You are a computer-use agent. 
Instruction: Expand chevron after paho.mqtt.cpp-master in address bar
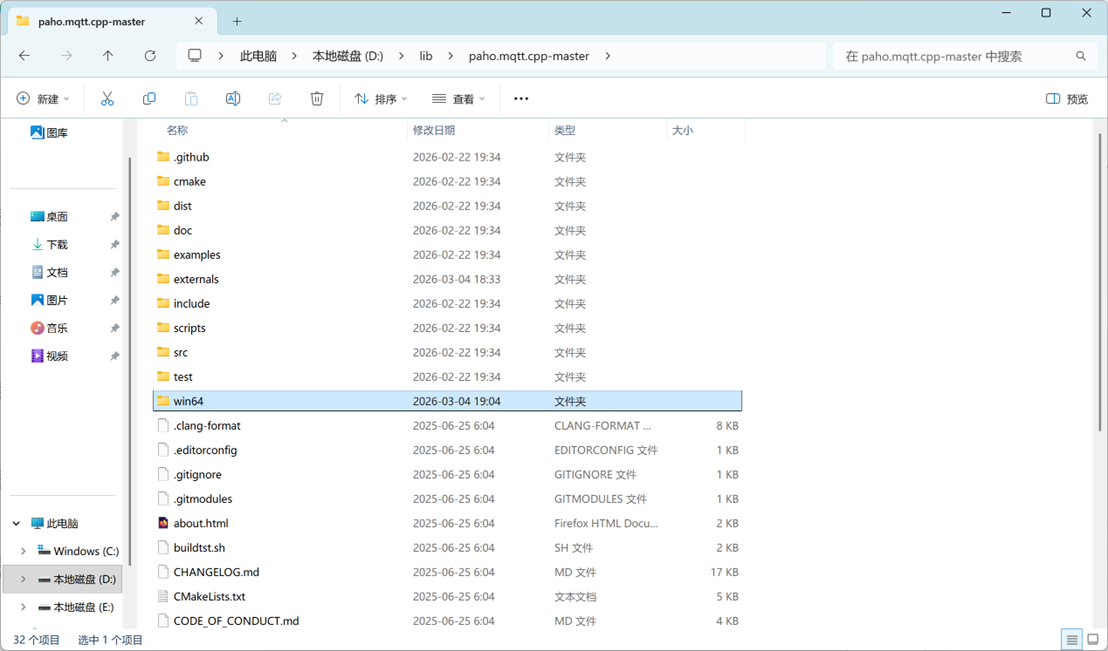click(608, 56)
